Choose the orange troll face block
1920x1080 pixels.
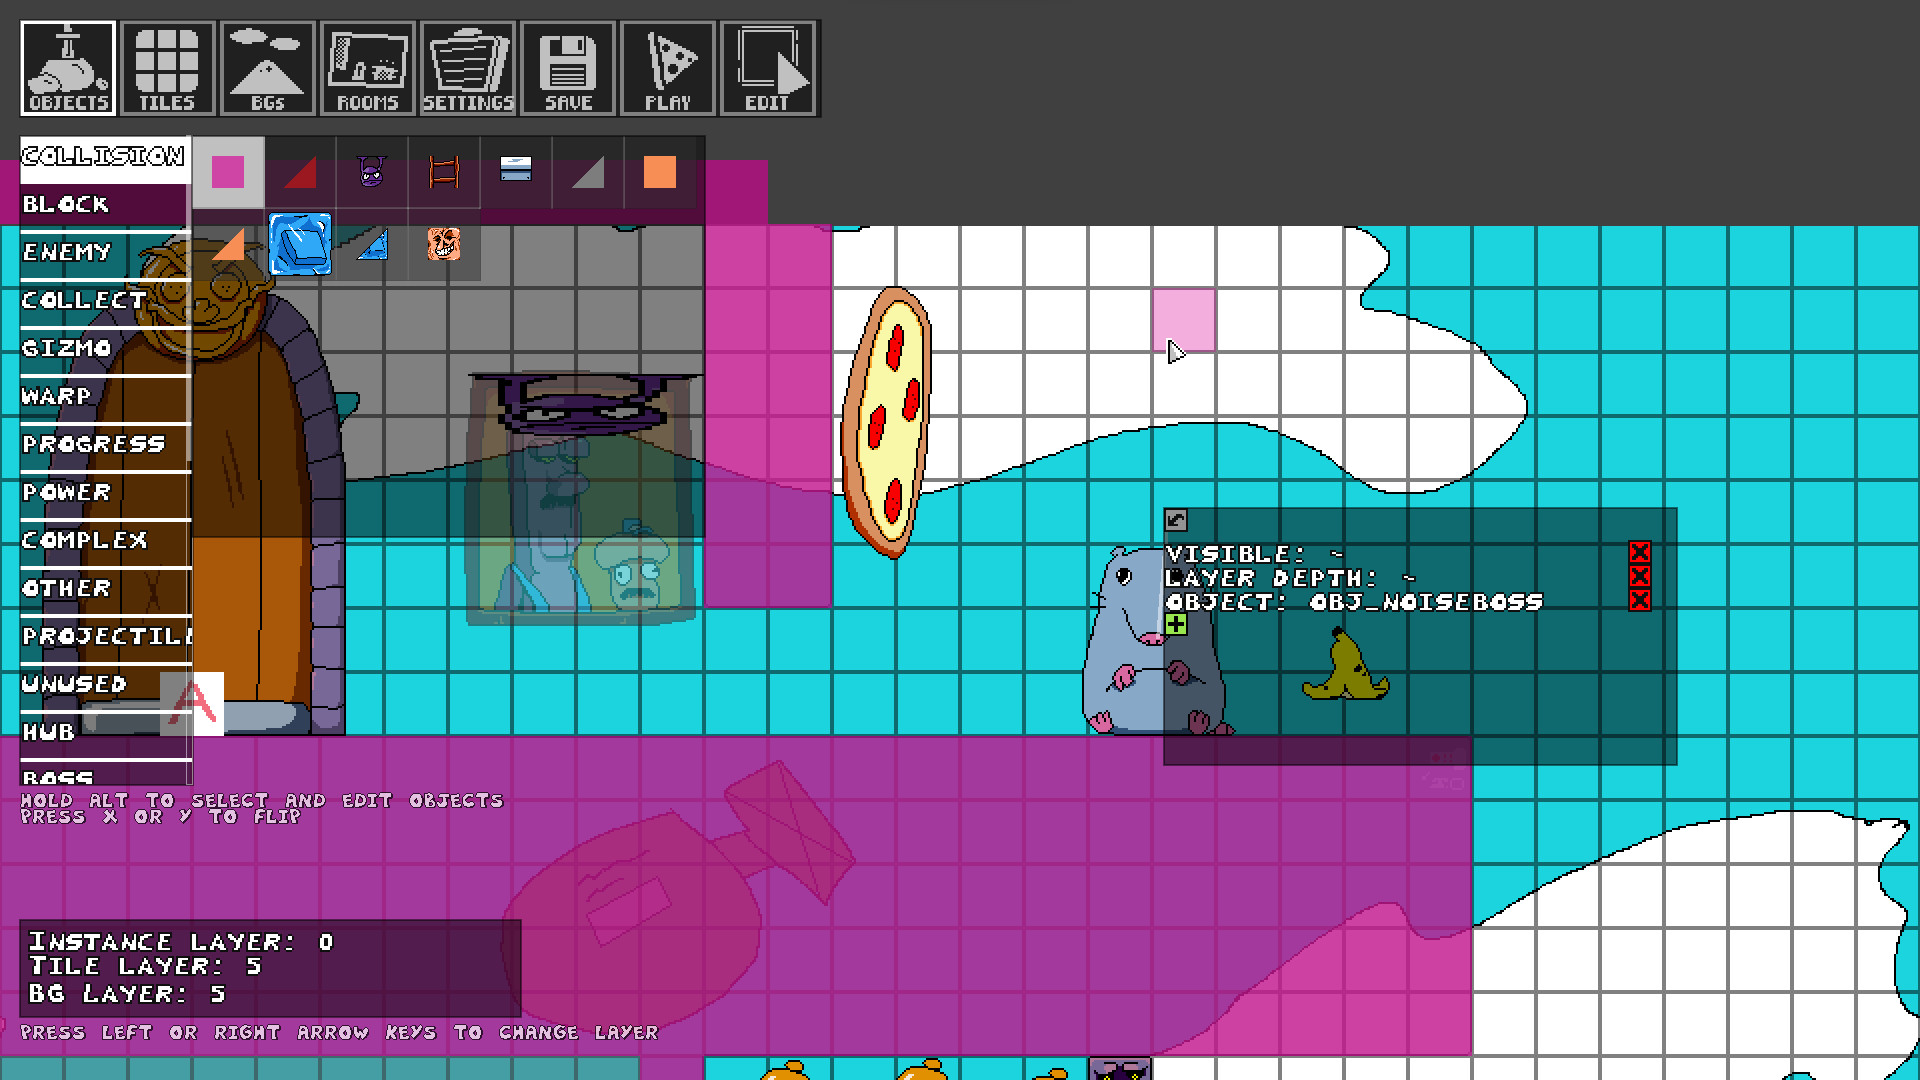(443, 244)
